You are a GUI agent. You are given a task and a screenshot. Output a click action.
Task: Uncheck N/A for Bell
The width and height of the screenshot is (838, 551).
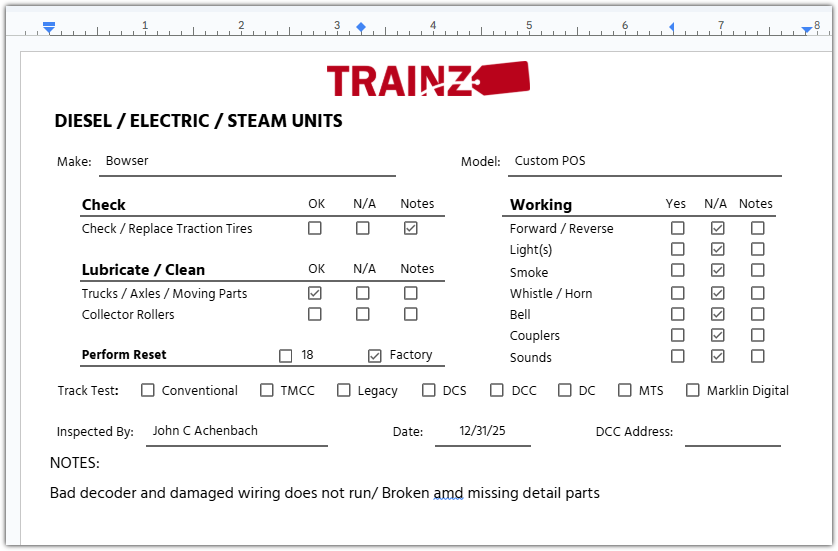pos(718,314)
